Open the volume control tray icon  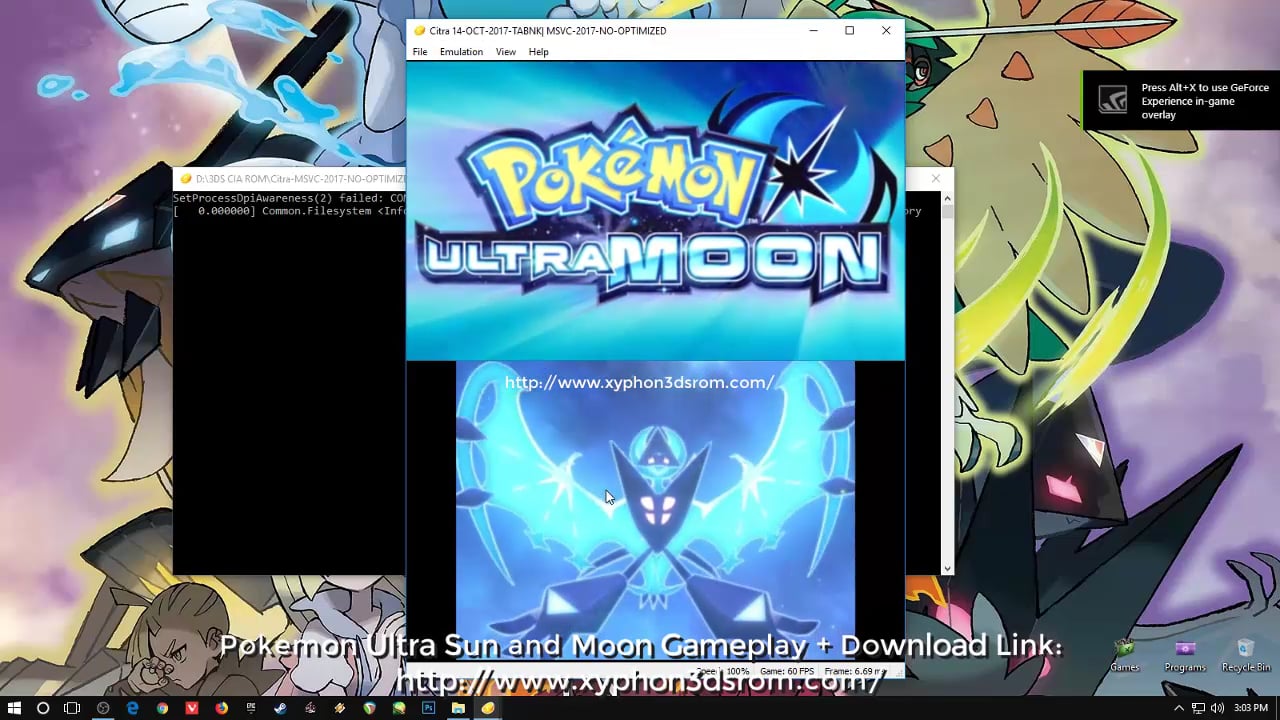1217,708
